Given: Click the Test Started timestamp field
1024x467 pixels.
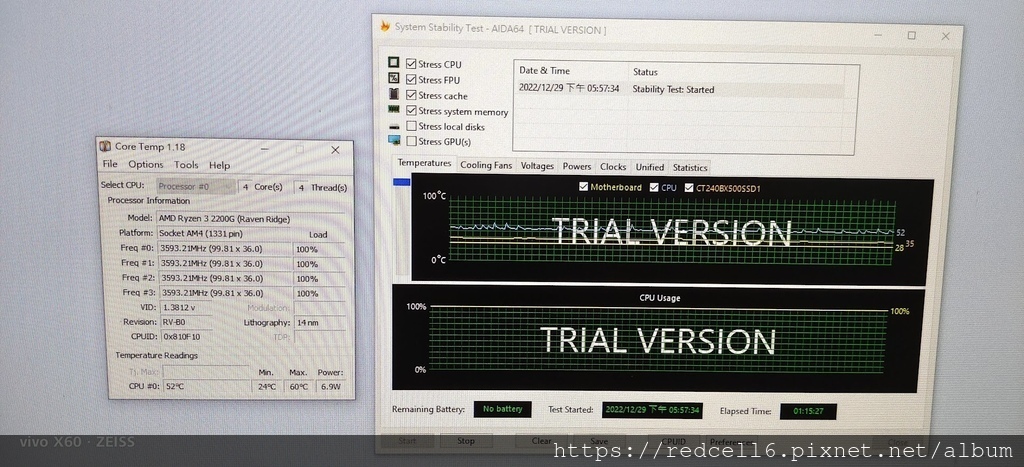Looking at the screenshot, I should pos(652,410).
